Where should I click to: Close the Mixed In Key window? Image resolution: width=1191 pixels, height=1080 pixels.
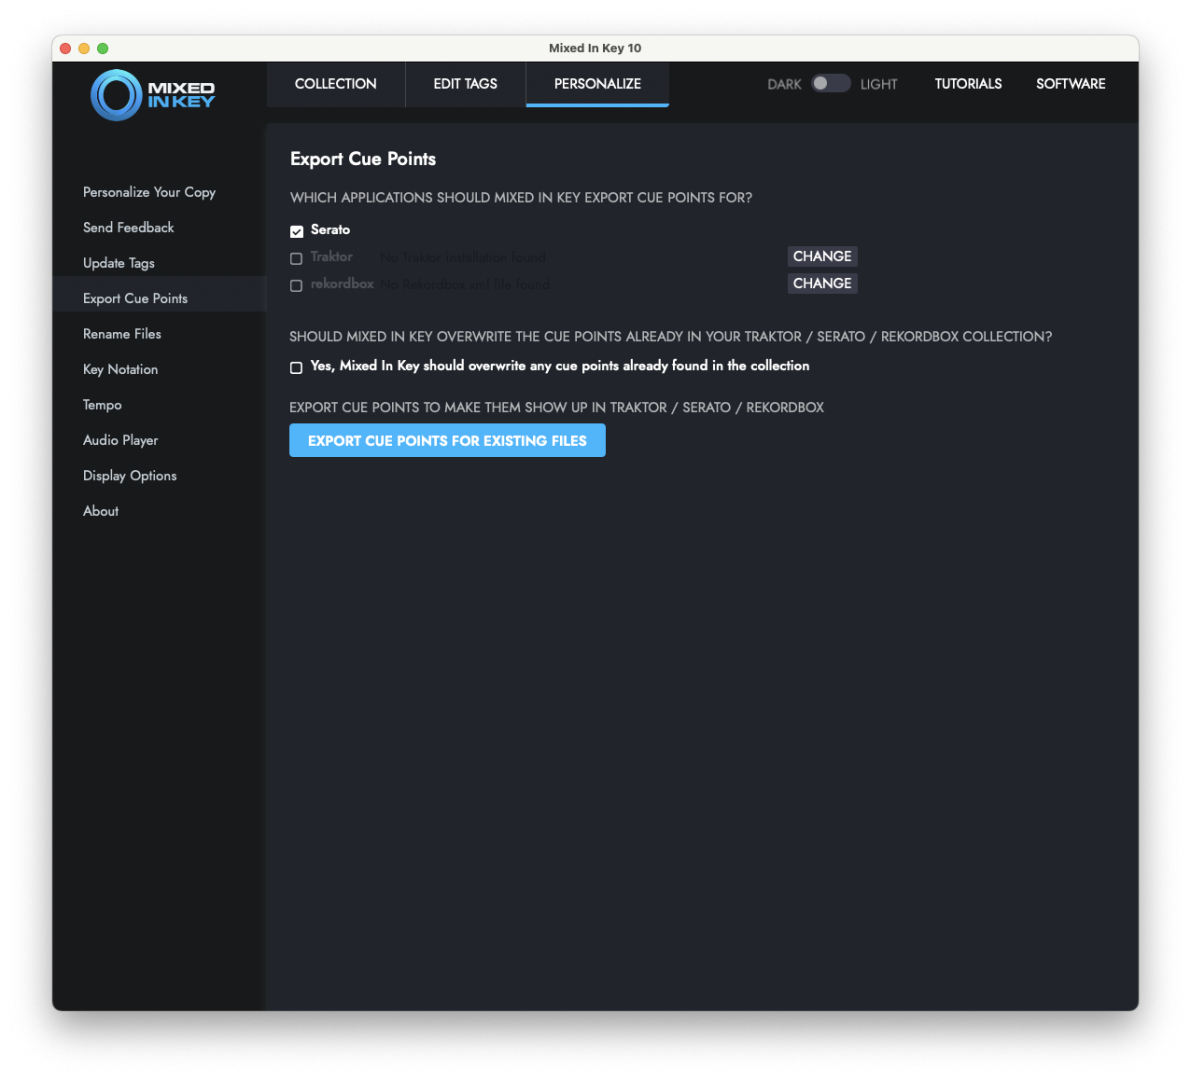tap(65, 49)
